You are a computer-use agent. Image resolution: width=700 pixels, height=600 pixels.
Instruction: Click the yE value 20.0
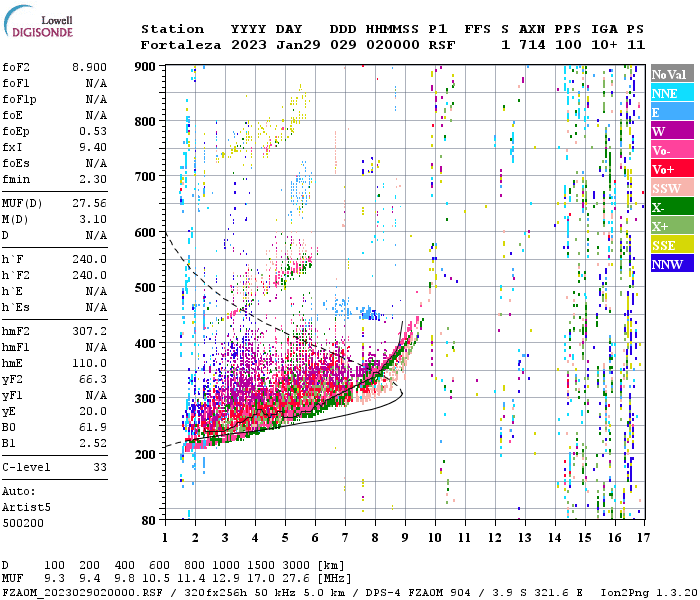[x=93, y=412]
